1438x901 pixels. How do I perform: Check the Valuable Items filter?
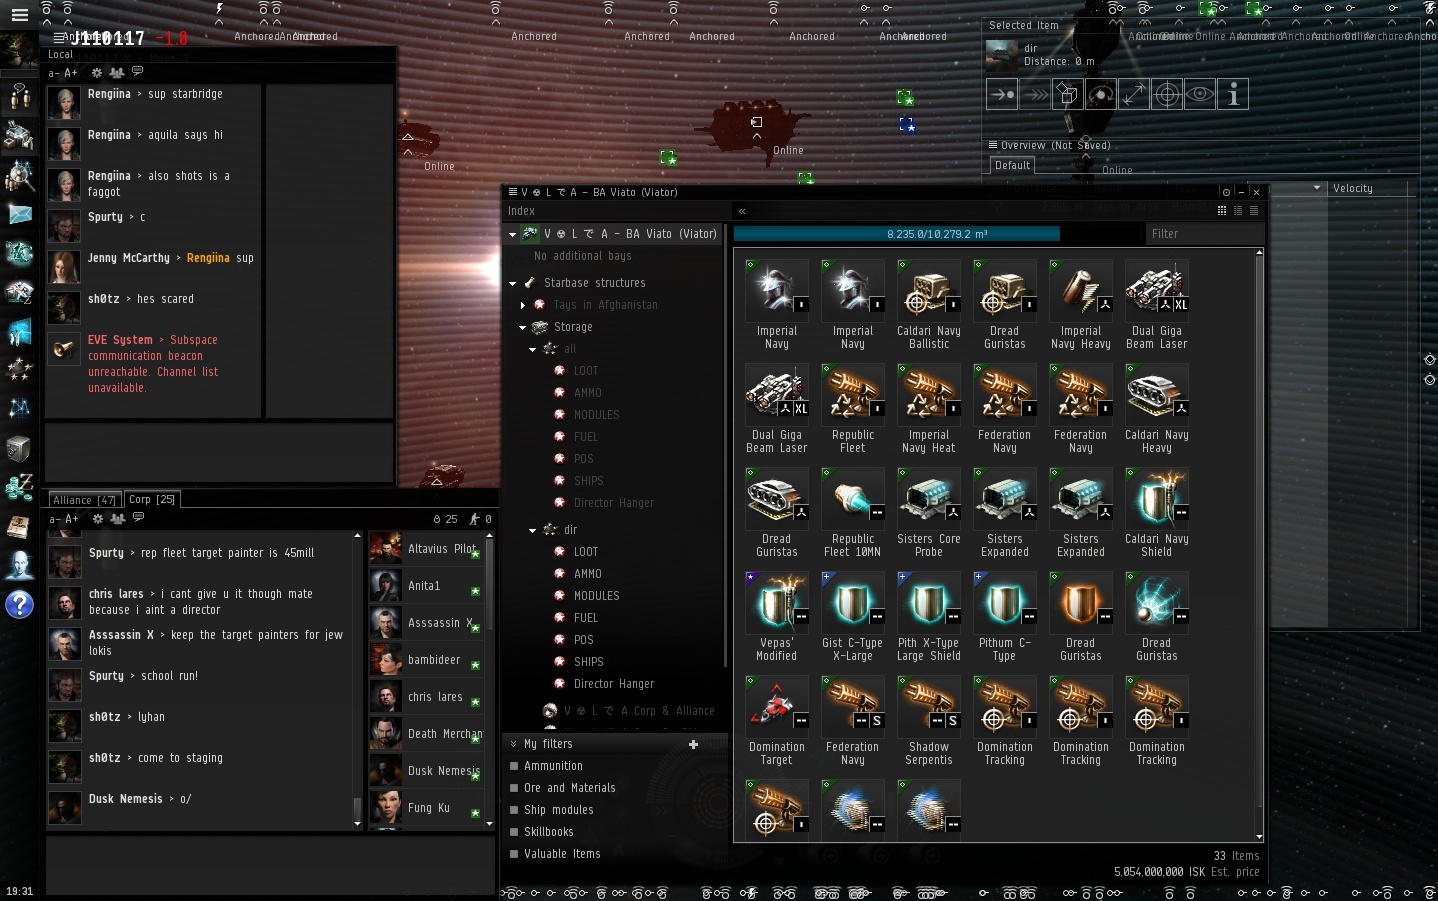pyautogui.click(x=514, y=854)
